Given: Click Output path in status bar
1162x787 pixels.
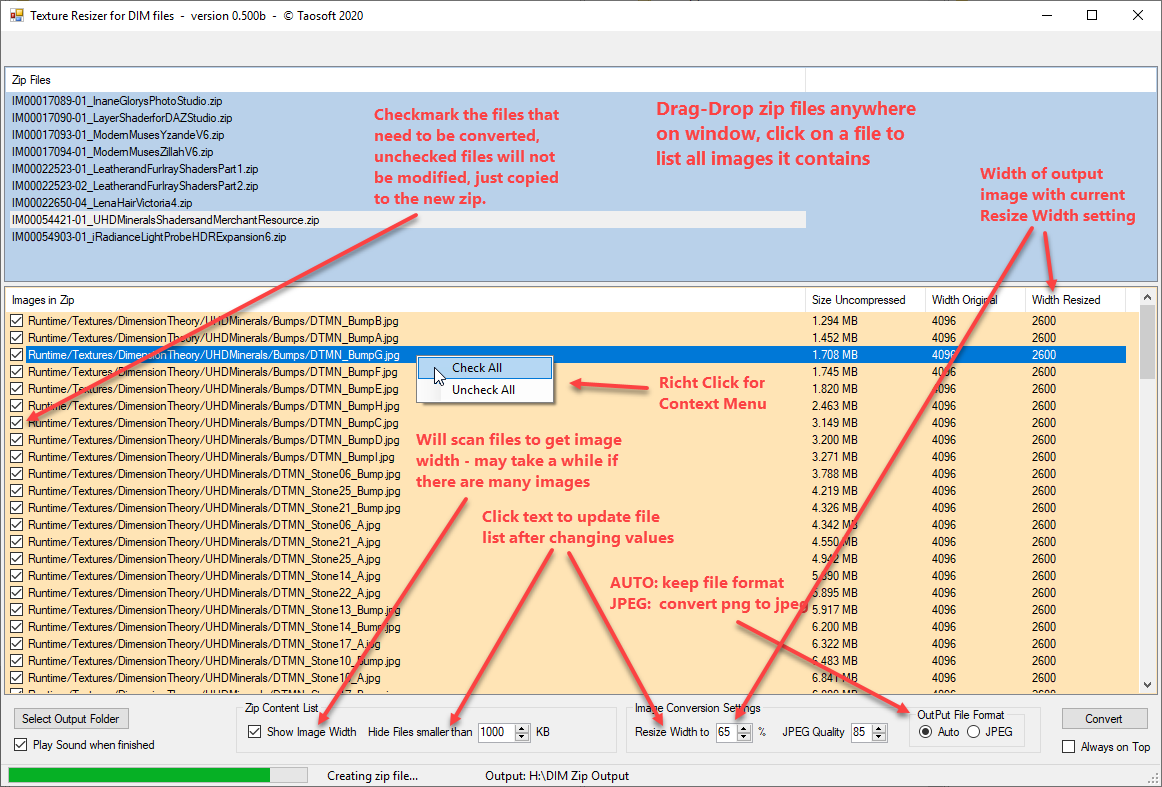Looking at the screenshot, I should pyautogui.click(x=557, y=776).
